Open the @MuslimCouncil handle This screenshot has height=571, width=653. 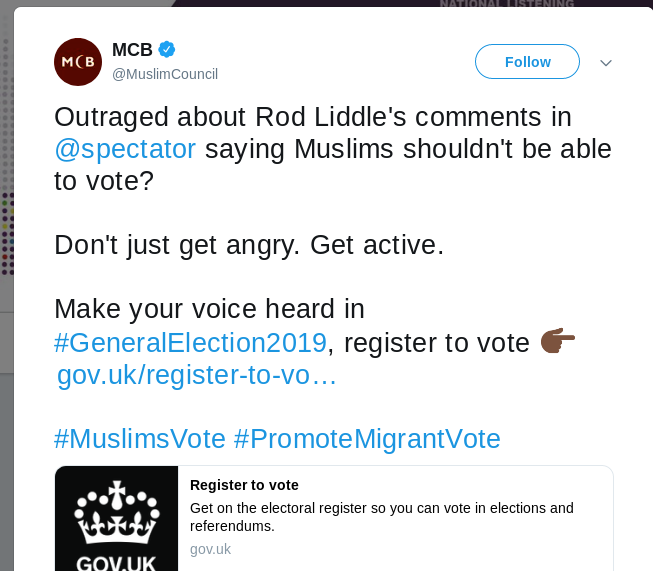click(164, 74)
